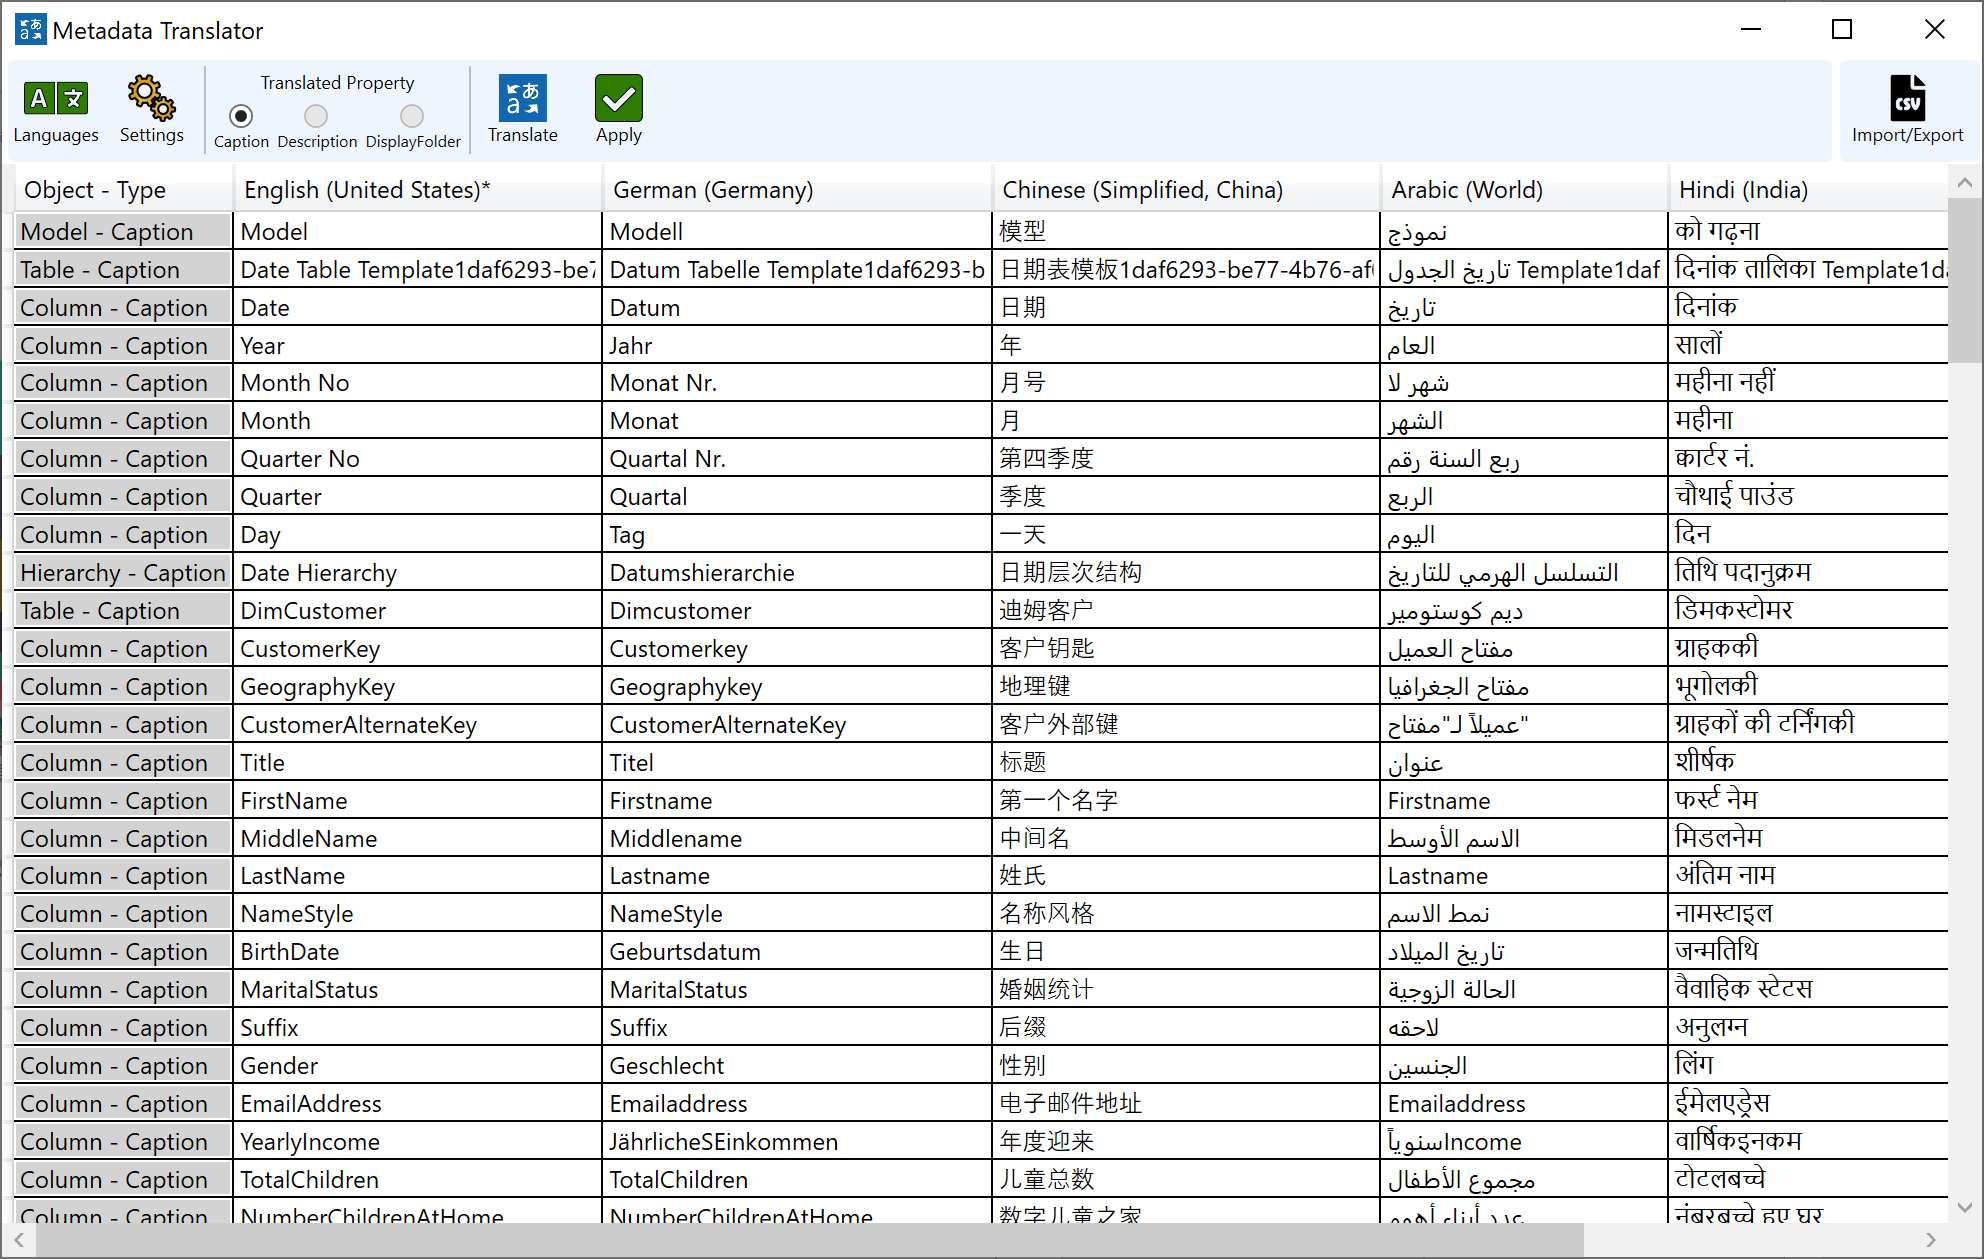1984x1259 pixels.
Task: Click the English cell 'EmailAddress'
Action: tap(418, 1103)
